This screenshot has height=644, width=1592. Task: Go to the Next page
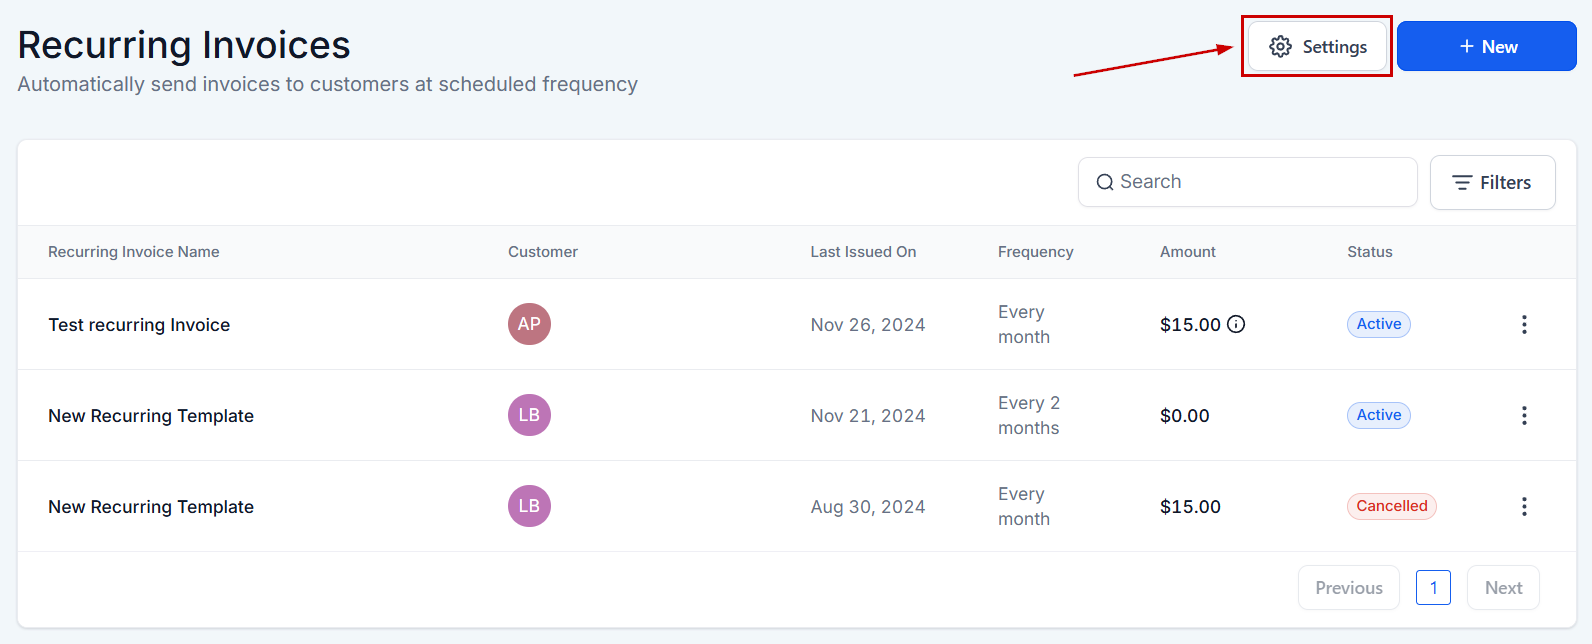pyautogui.click(x=1503, y=588)
